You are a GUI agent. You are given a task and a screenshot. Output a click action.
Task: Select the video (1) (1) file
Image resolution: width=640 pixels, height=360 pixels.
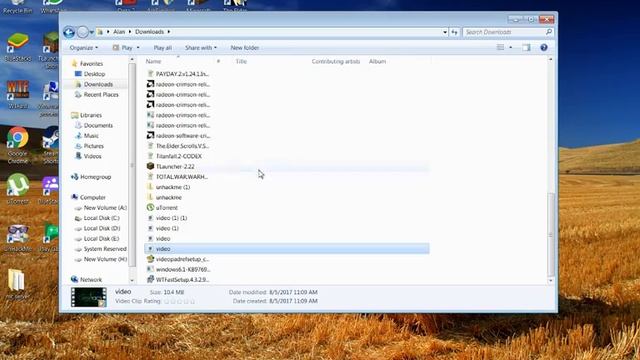point(171,218)
